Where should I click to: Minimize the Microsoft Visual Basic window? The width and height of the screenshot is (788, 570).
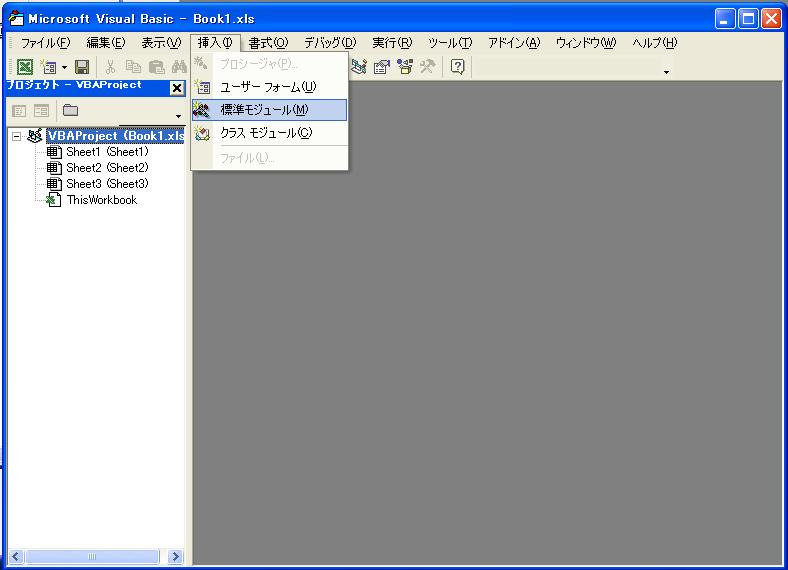click(724, 19)
